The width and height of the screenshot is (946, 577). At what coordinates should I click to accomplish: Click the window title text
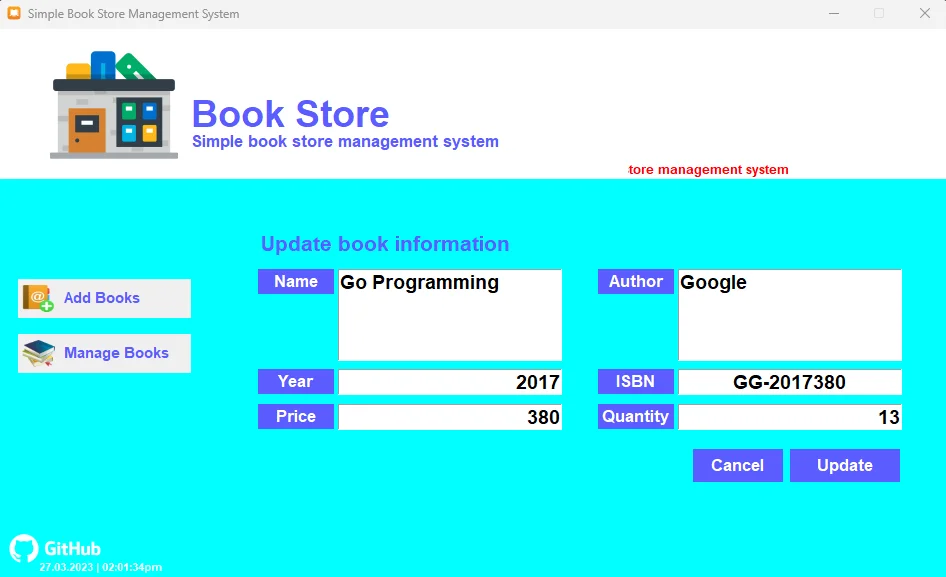[133, 14]
